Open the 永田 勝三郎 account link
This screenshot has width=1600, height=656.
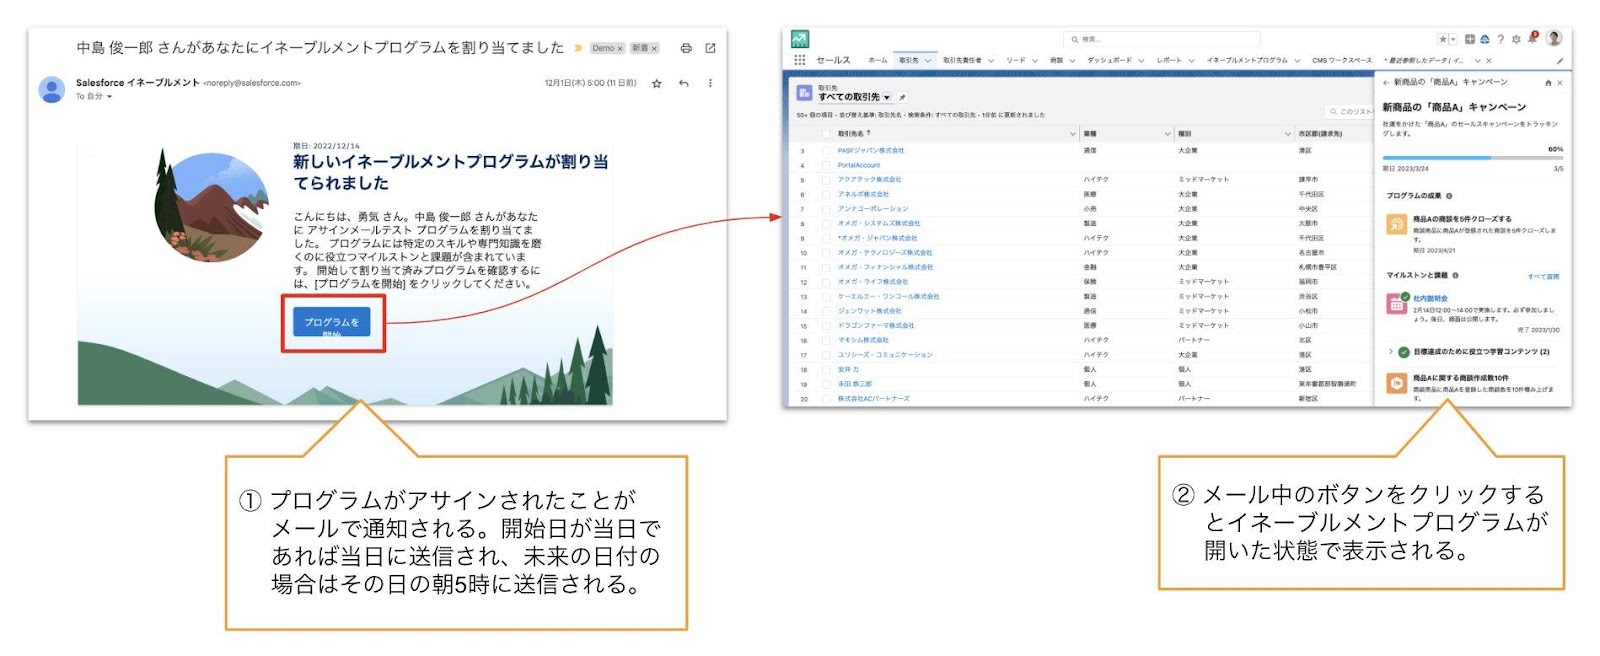point(855,384)
